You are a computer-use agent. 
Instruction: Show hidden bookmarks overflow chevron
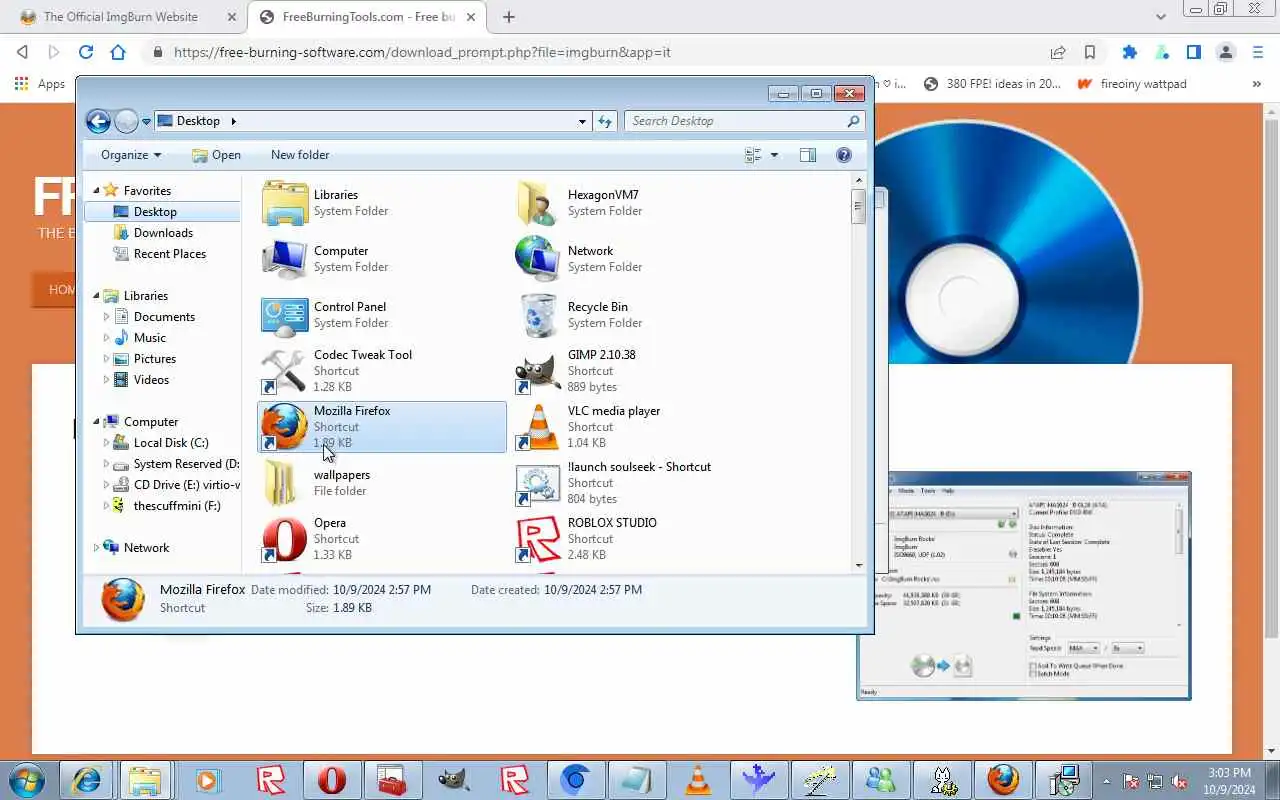(1257, 84)
